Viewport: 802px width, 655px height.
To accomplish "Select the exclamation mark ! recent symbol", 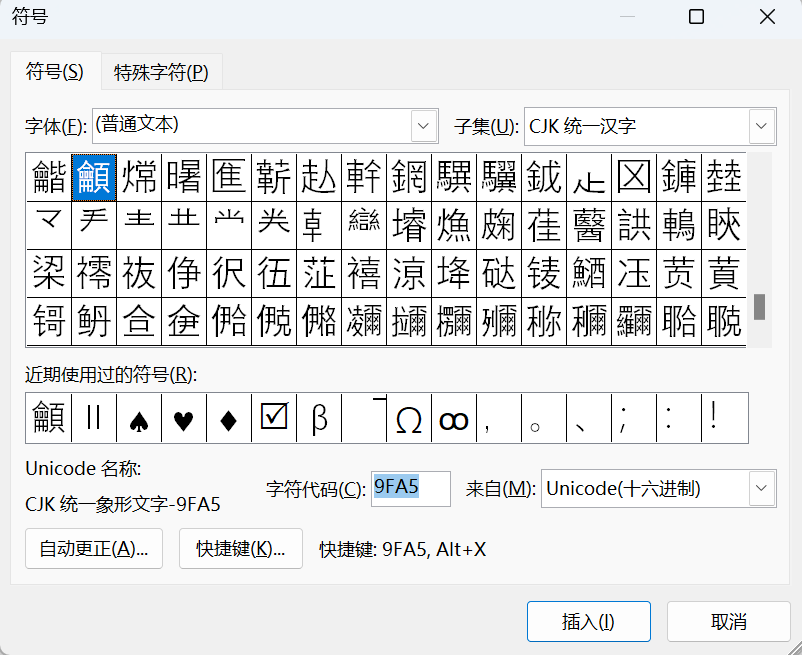I will tap(725, 418).
